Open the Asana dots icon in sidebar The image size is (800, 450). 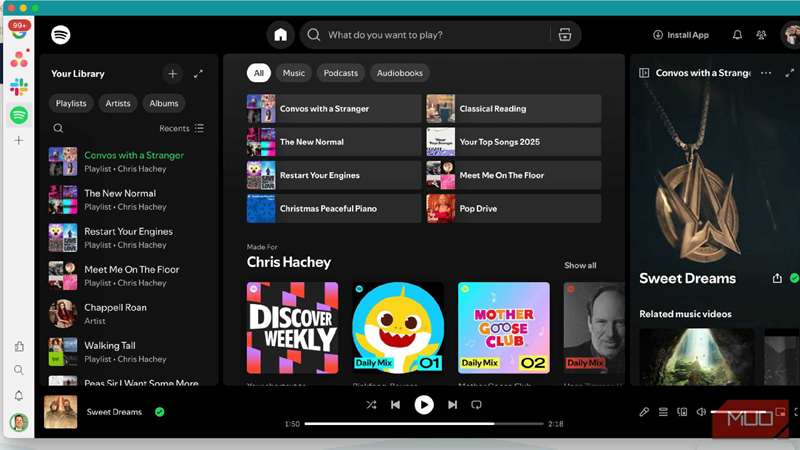point(19,59)
